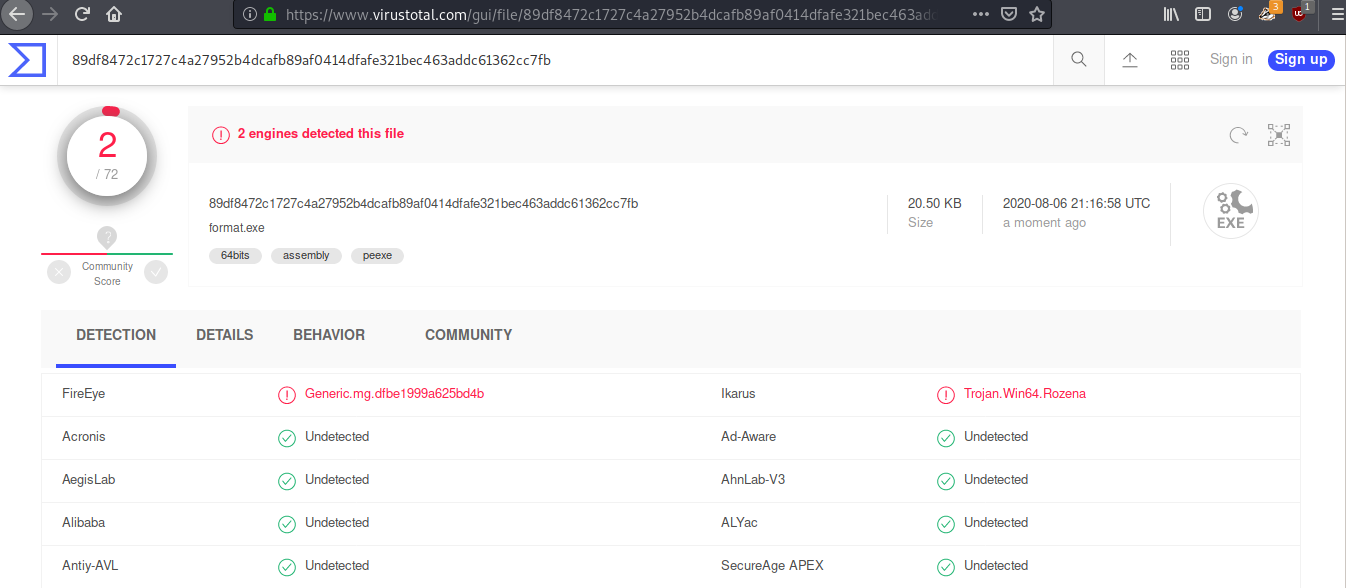Bookmark this page with the star icon
This screenshot has height=588, width=1346.
click(x=1037, y=15)
